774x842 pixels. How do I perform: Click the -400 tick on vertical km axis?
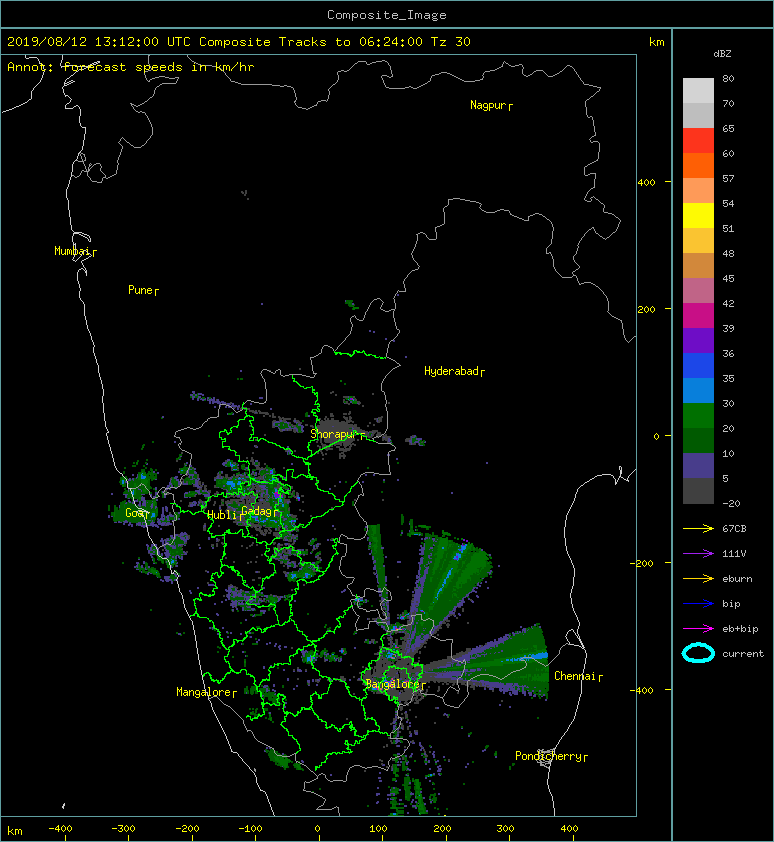[643, 690]
